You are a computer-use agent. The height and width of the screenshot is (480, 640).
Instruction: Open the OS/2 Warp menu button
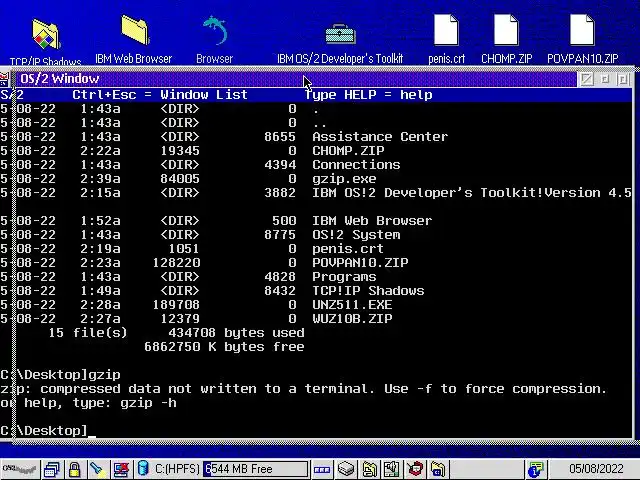click(x=19, y=469)
